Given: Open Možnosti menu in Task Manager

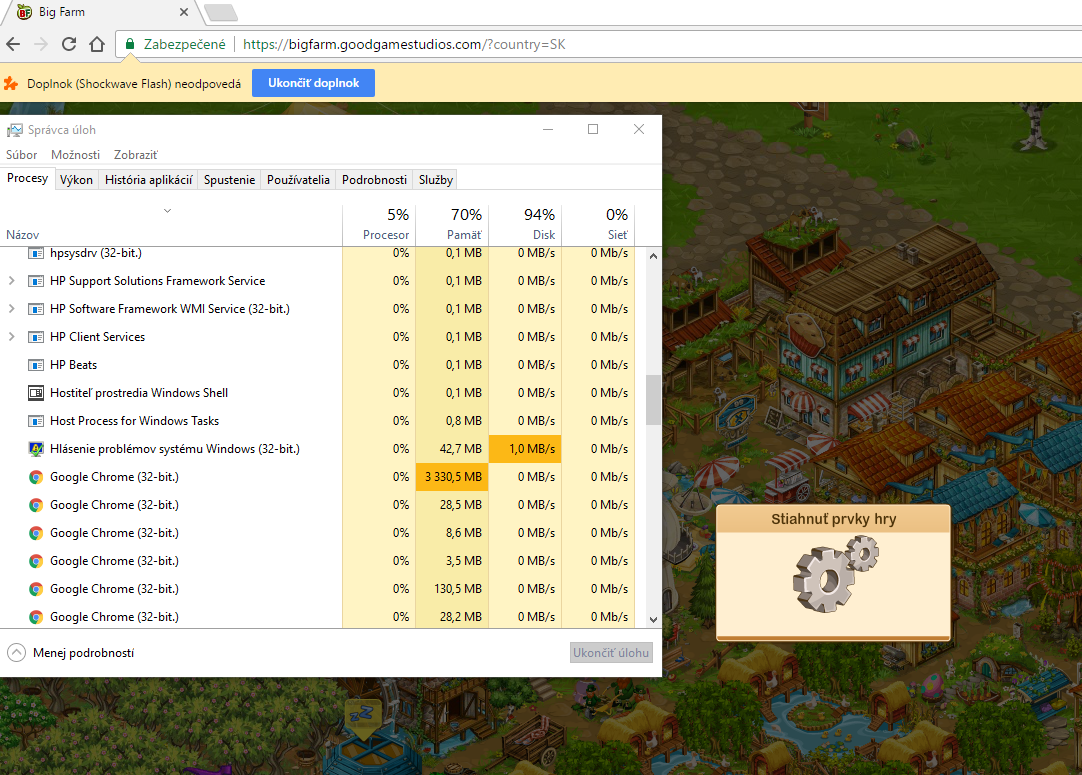Looking at the screenshot, I should pyautogui.click(x=75, y=155).
